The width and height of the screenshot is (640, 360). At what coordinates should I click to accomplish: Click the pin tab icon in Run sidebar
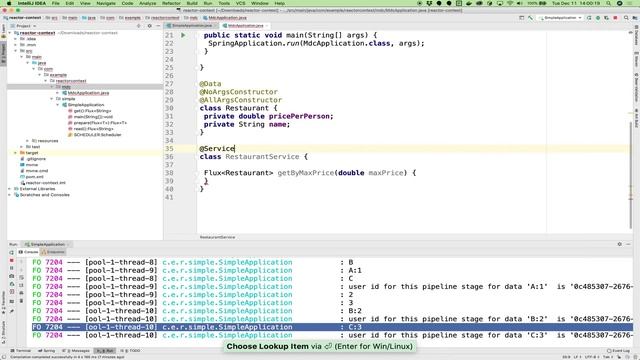pos(11,311)
